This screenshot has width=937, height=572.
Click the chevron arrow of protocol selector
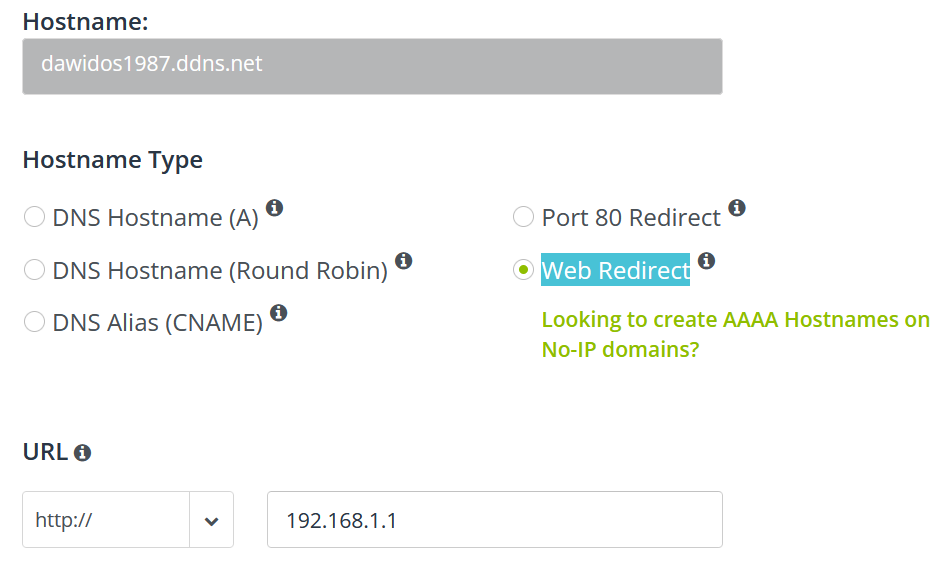coord(212,521)
